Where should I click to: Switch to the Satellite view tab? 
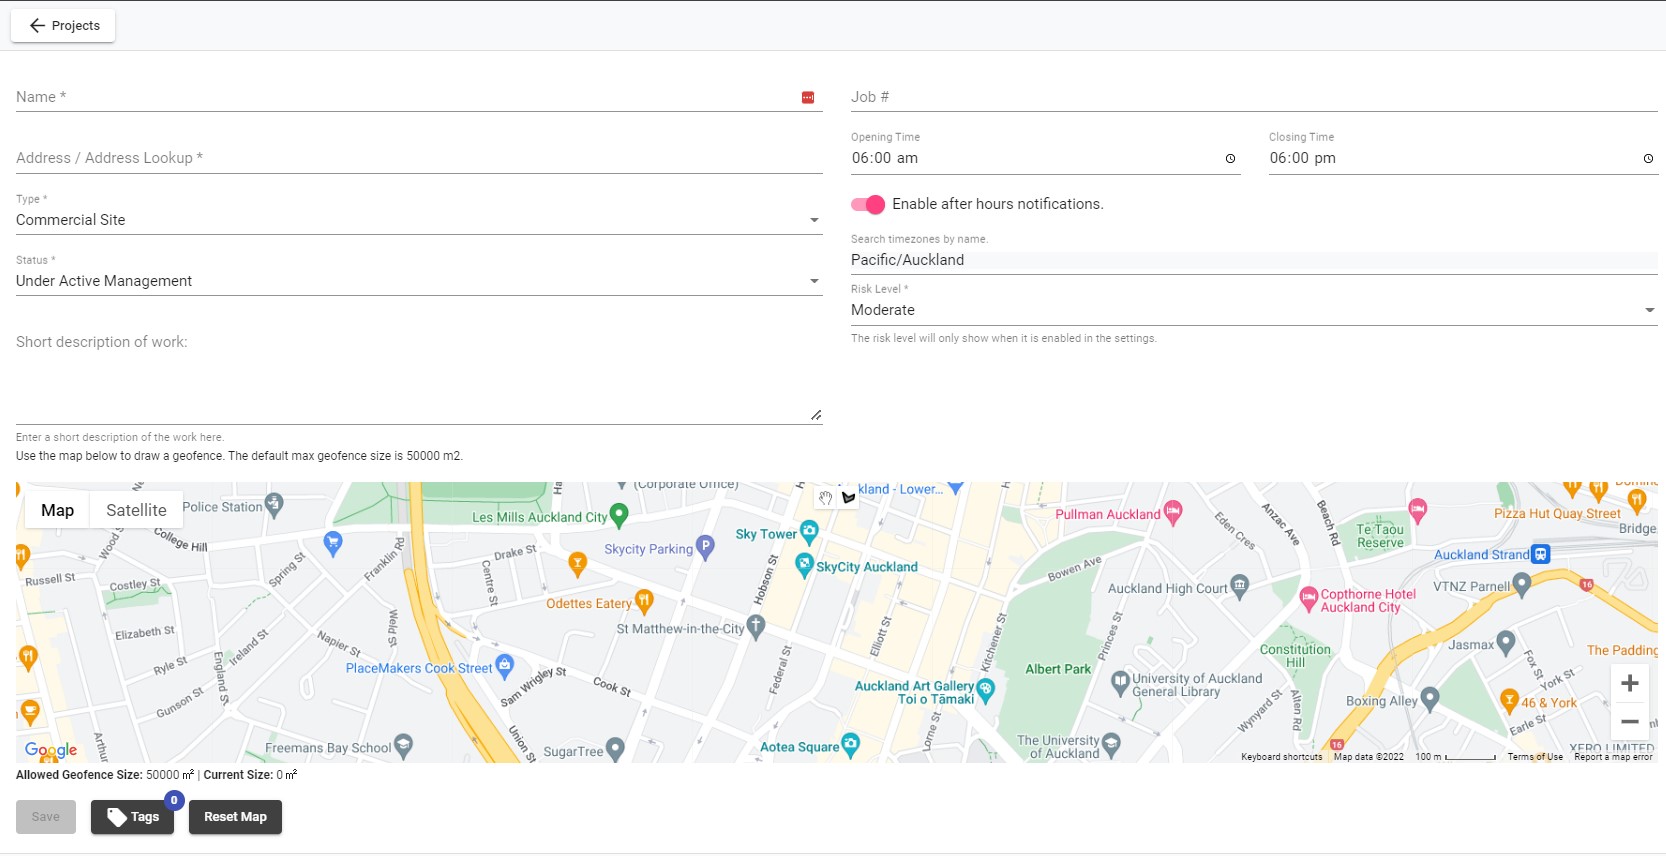(x=136, y=510)
